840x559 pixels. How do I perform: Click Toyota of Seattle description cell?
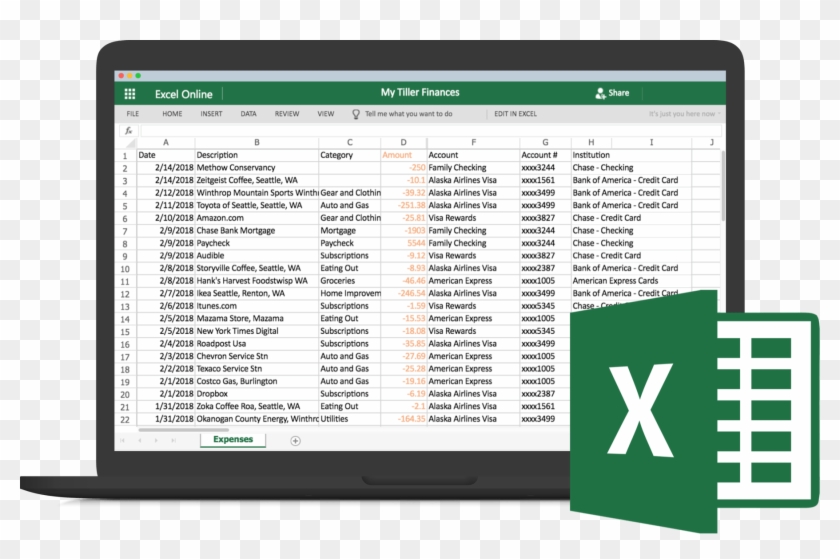[257, 205]
